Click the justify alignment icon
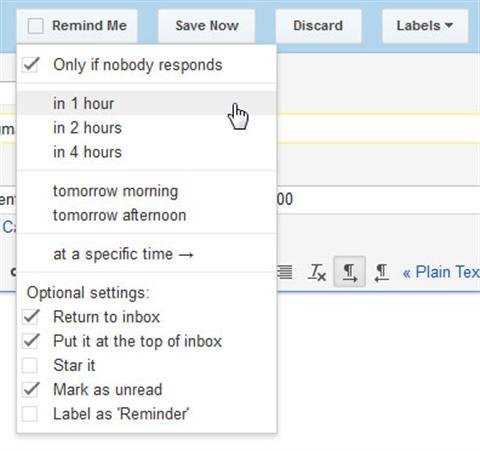Screen dimensions: 480x451 coord(285,272)
